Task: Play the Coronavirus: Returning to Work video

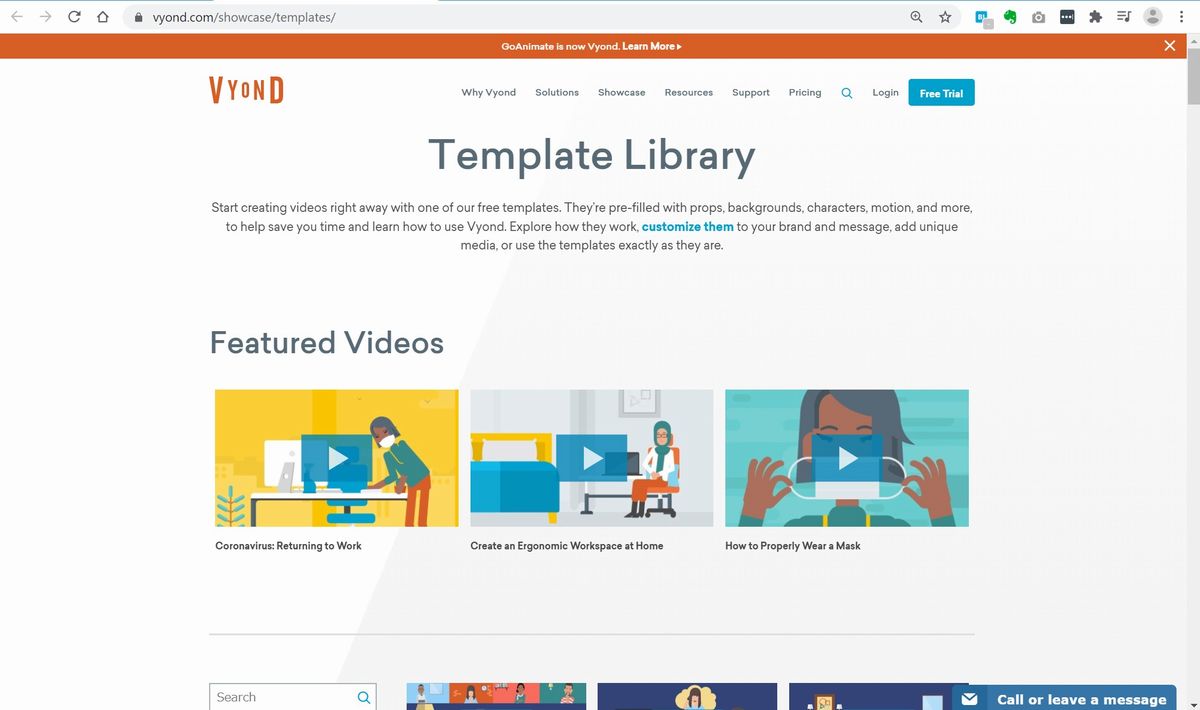Action: pyautogui.click(x=337, y=458)
